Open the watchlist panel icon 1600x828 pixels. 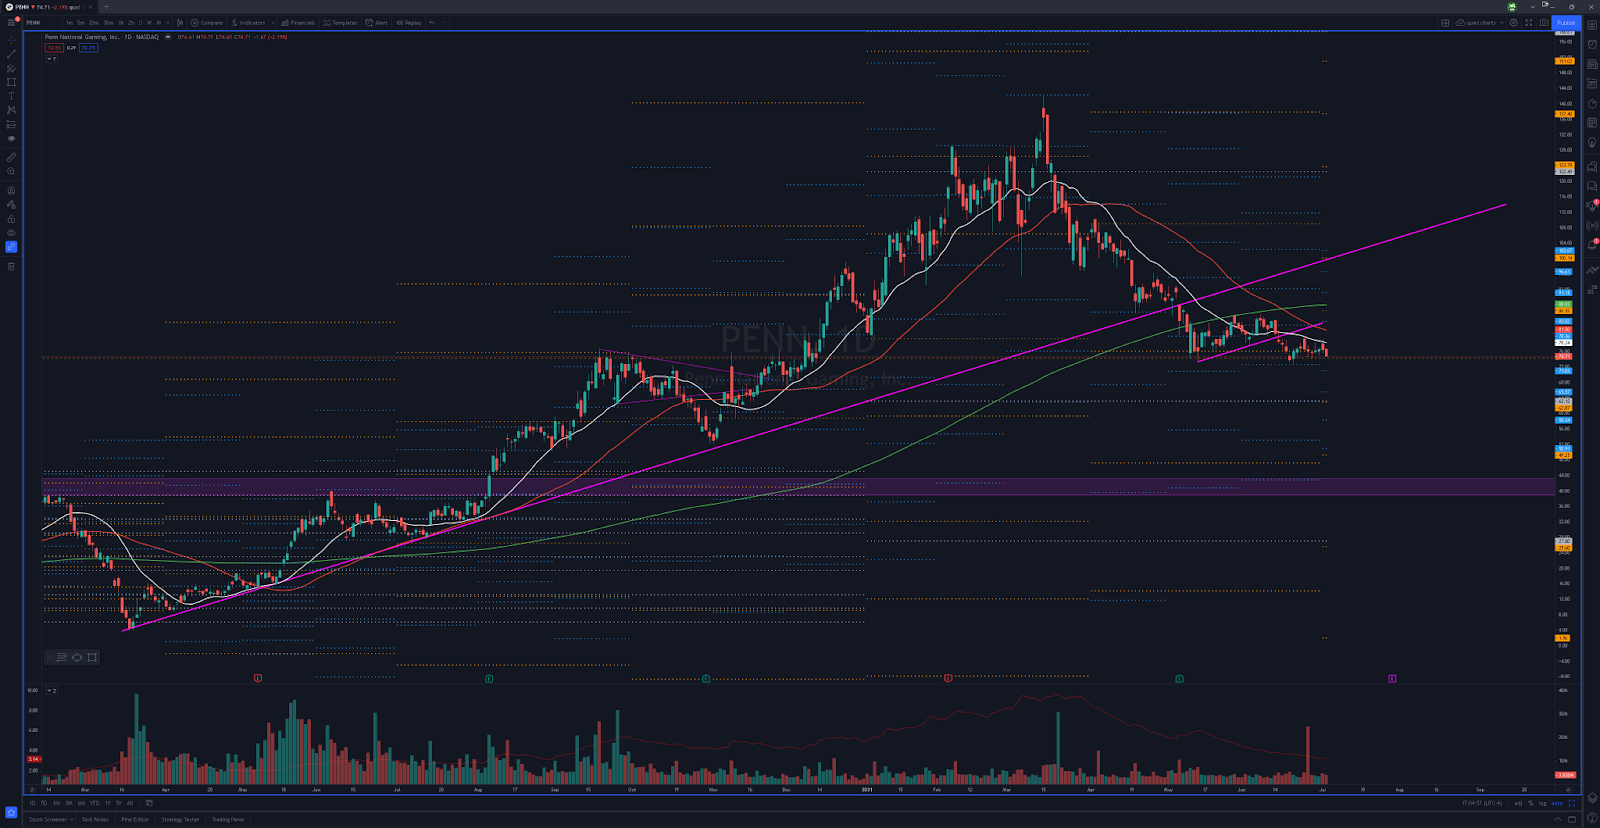(1592, 25)
